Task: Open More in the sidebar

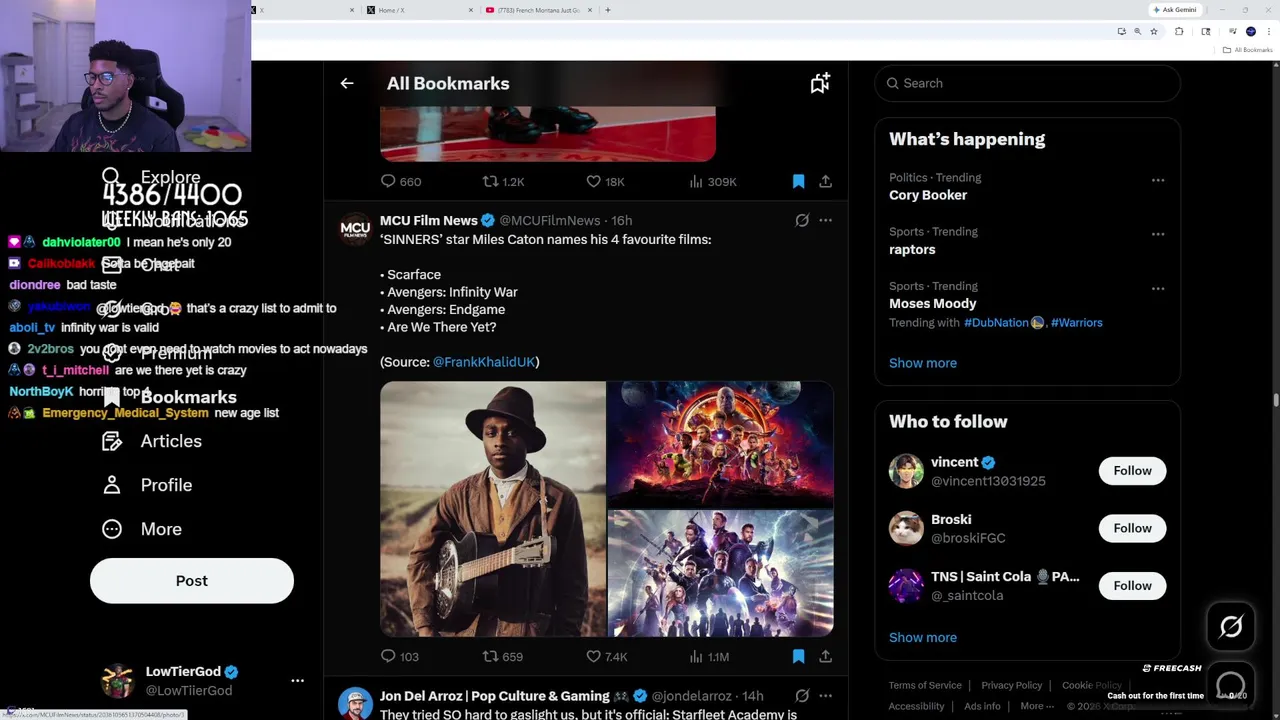Action: (142, 529)
